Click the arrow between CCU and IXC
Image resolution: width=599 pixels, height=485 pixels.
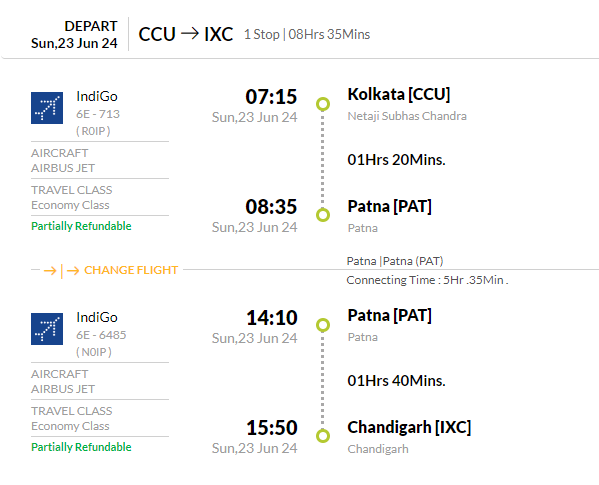(x=190, y=34)
